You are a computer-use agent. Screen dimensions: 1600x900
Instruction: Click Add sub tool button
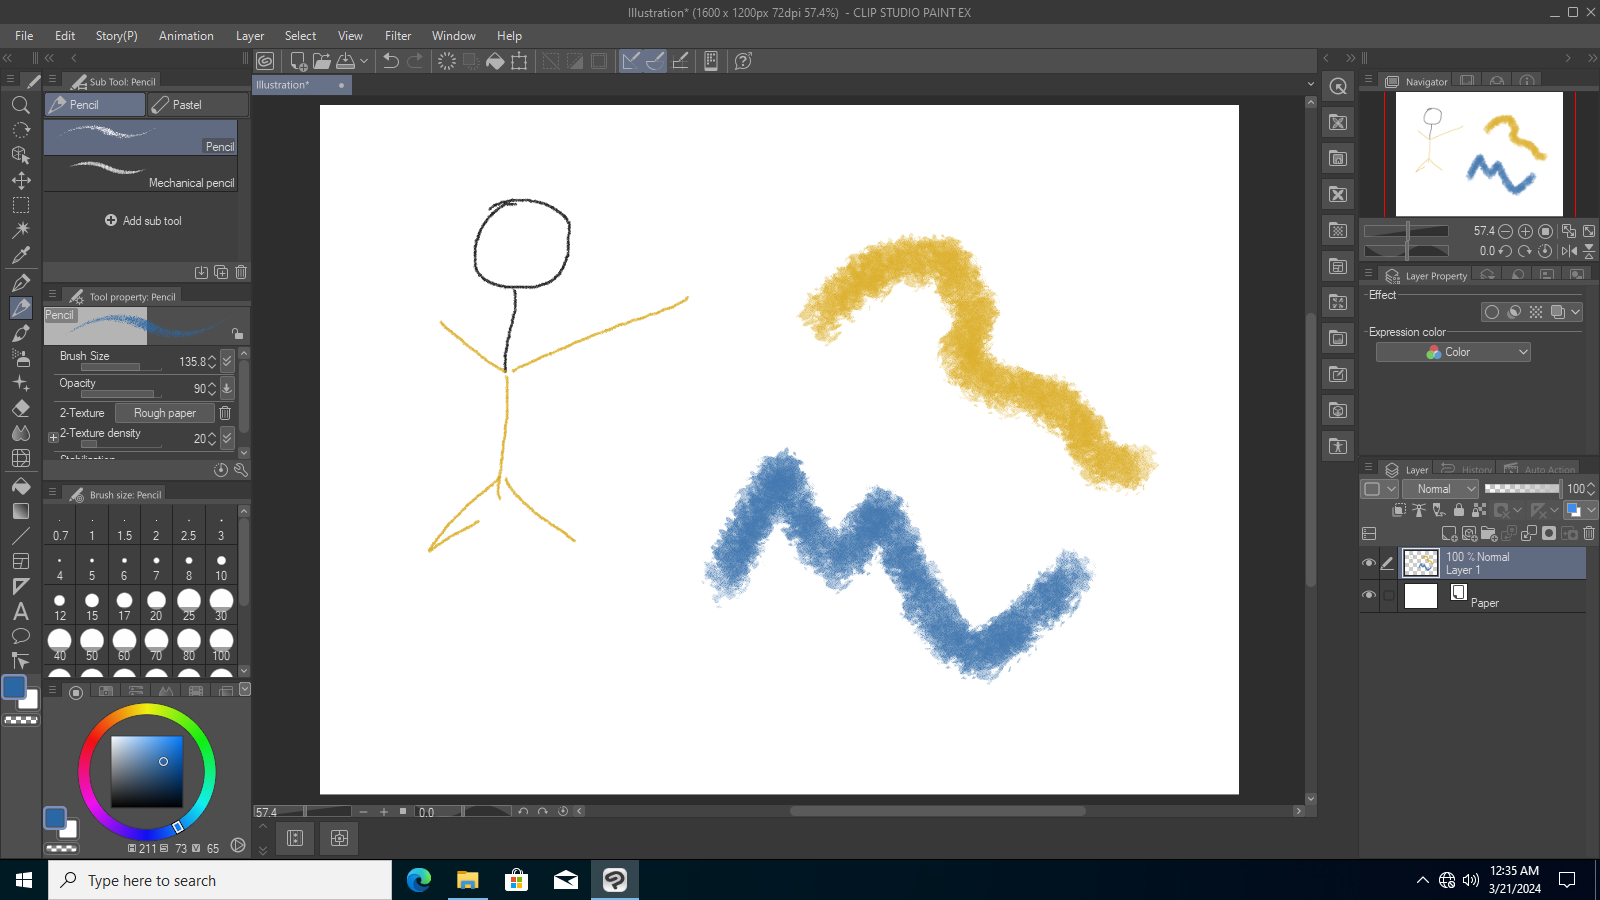pos(143,221)
